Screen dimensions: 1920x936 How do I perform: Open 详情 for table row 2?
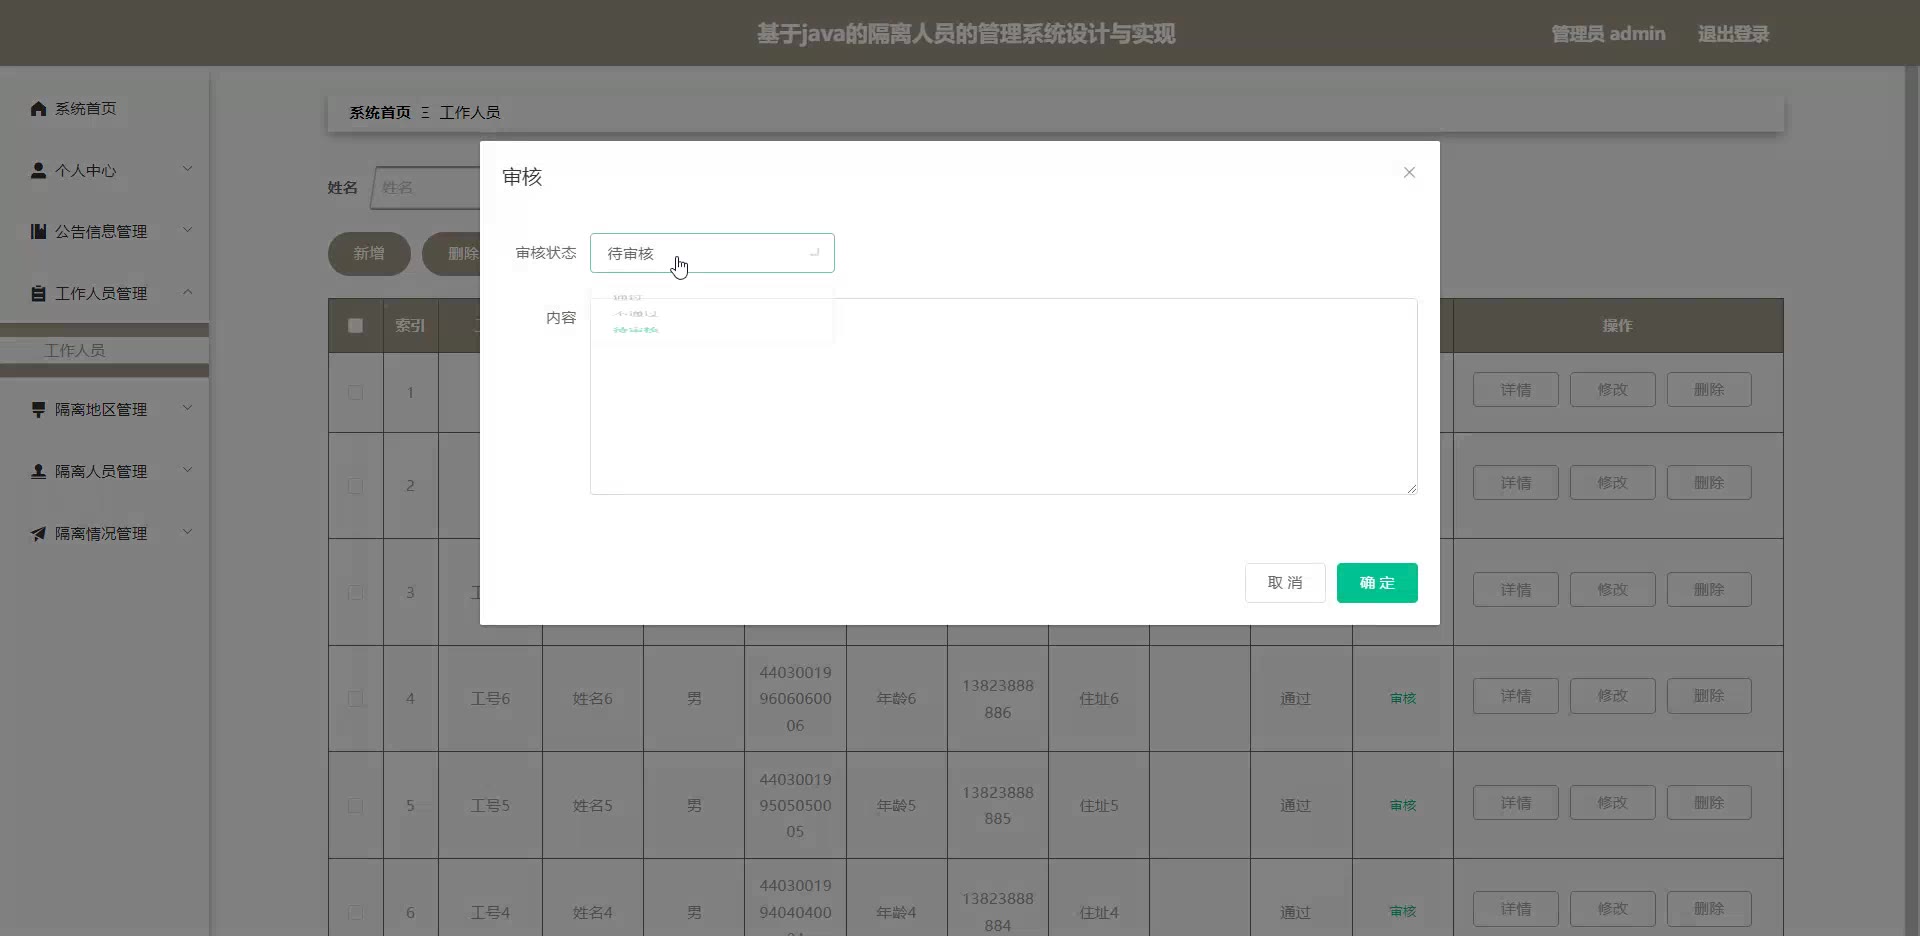[1516, 482]
